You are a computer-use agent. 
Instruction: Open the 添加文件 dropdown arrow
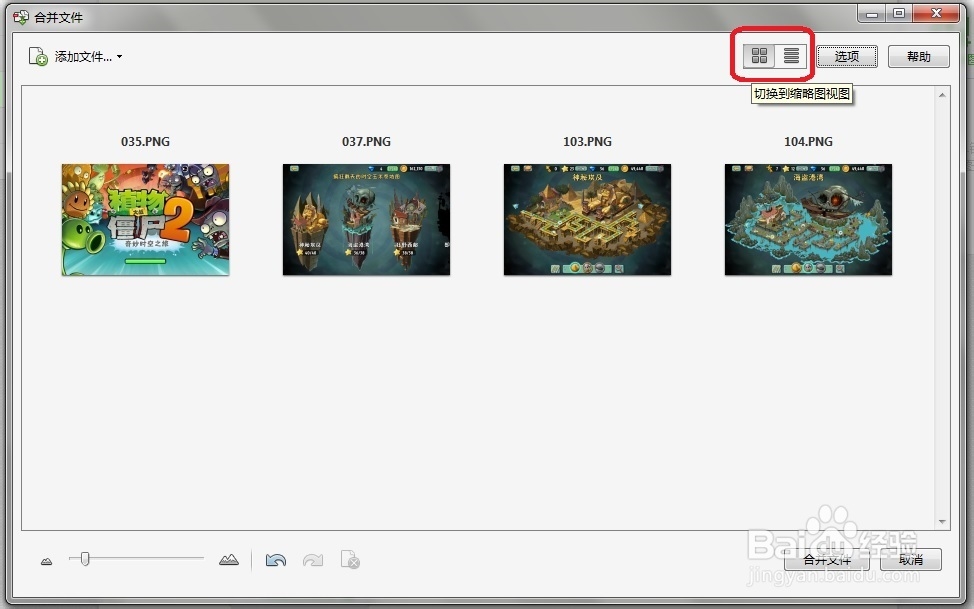tap(119, 57)
